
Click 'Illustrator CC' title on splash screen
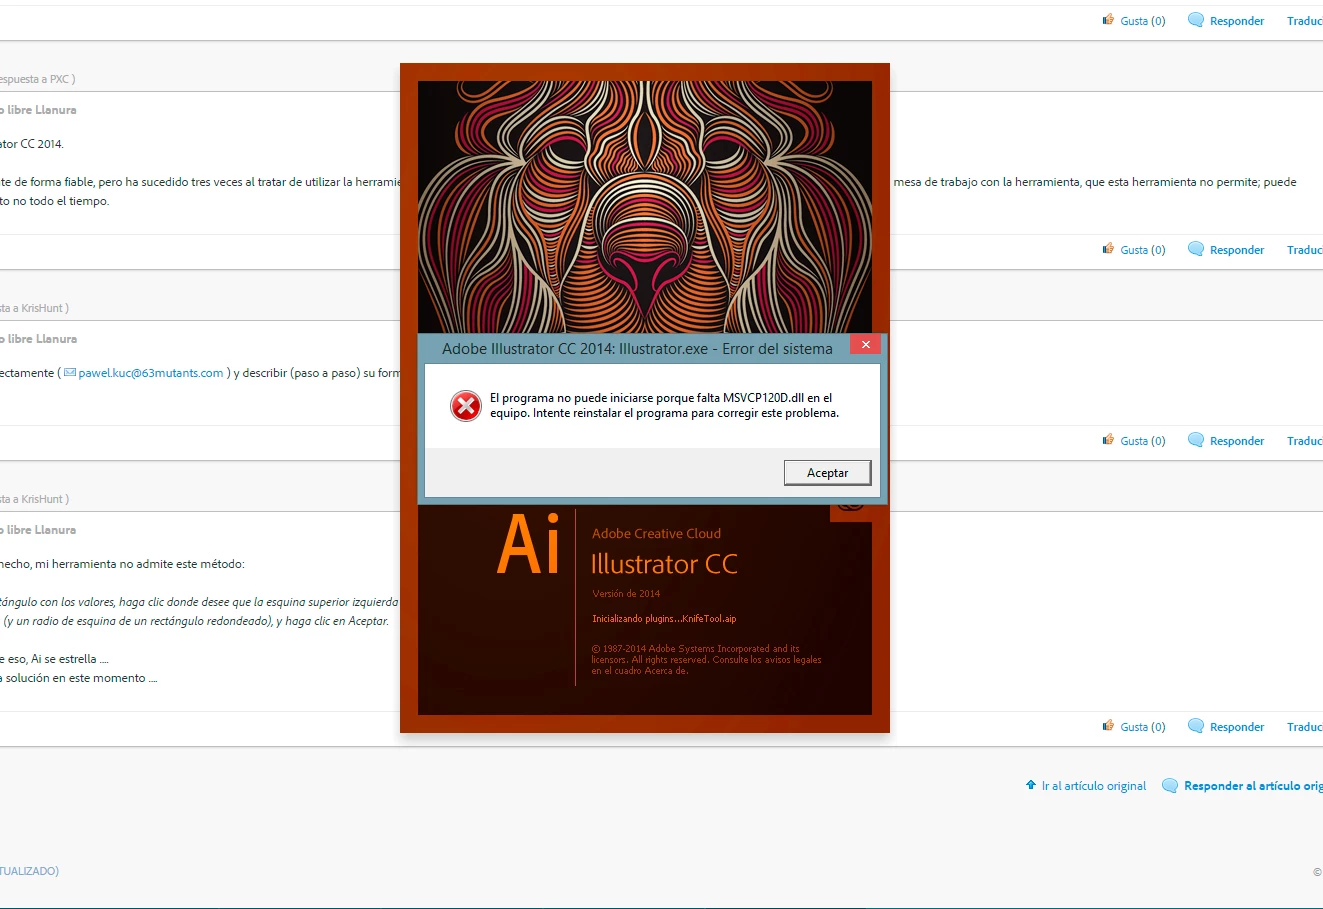[x=664, y=564]
